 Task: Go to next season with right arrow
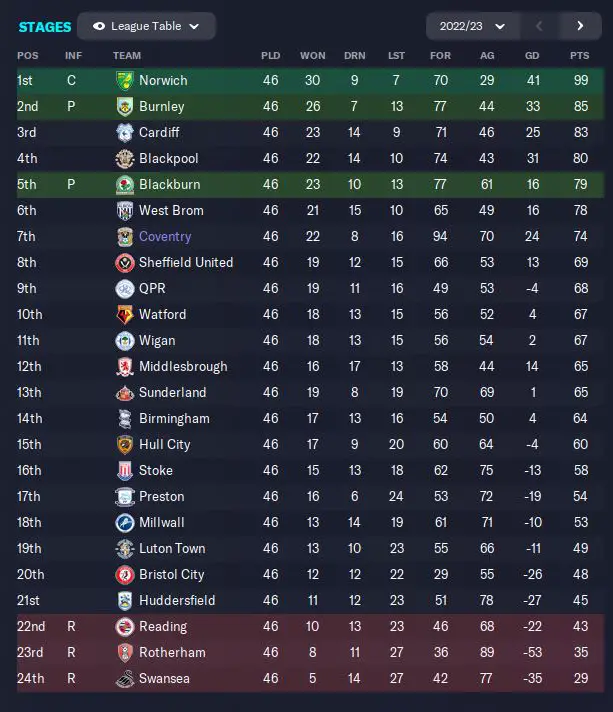point(580,26)
